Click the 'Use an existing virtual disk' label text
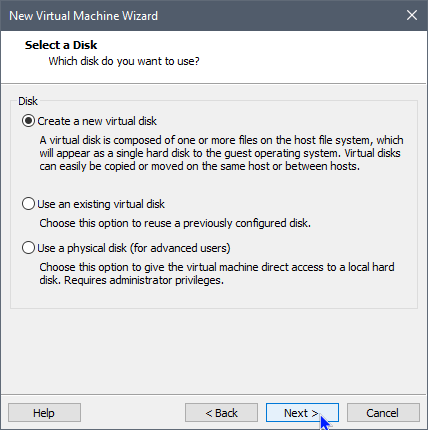Viewport: 428px width, 430px height. point(101,204)
